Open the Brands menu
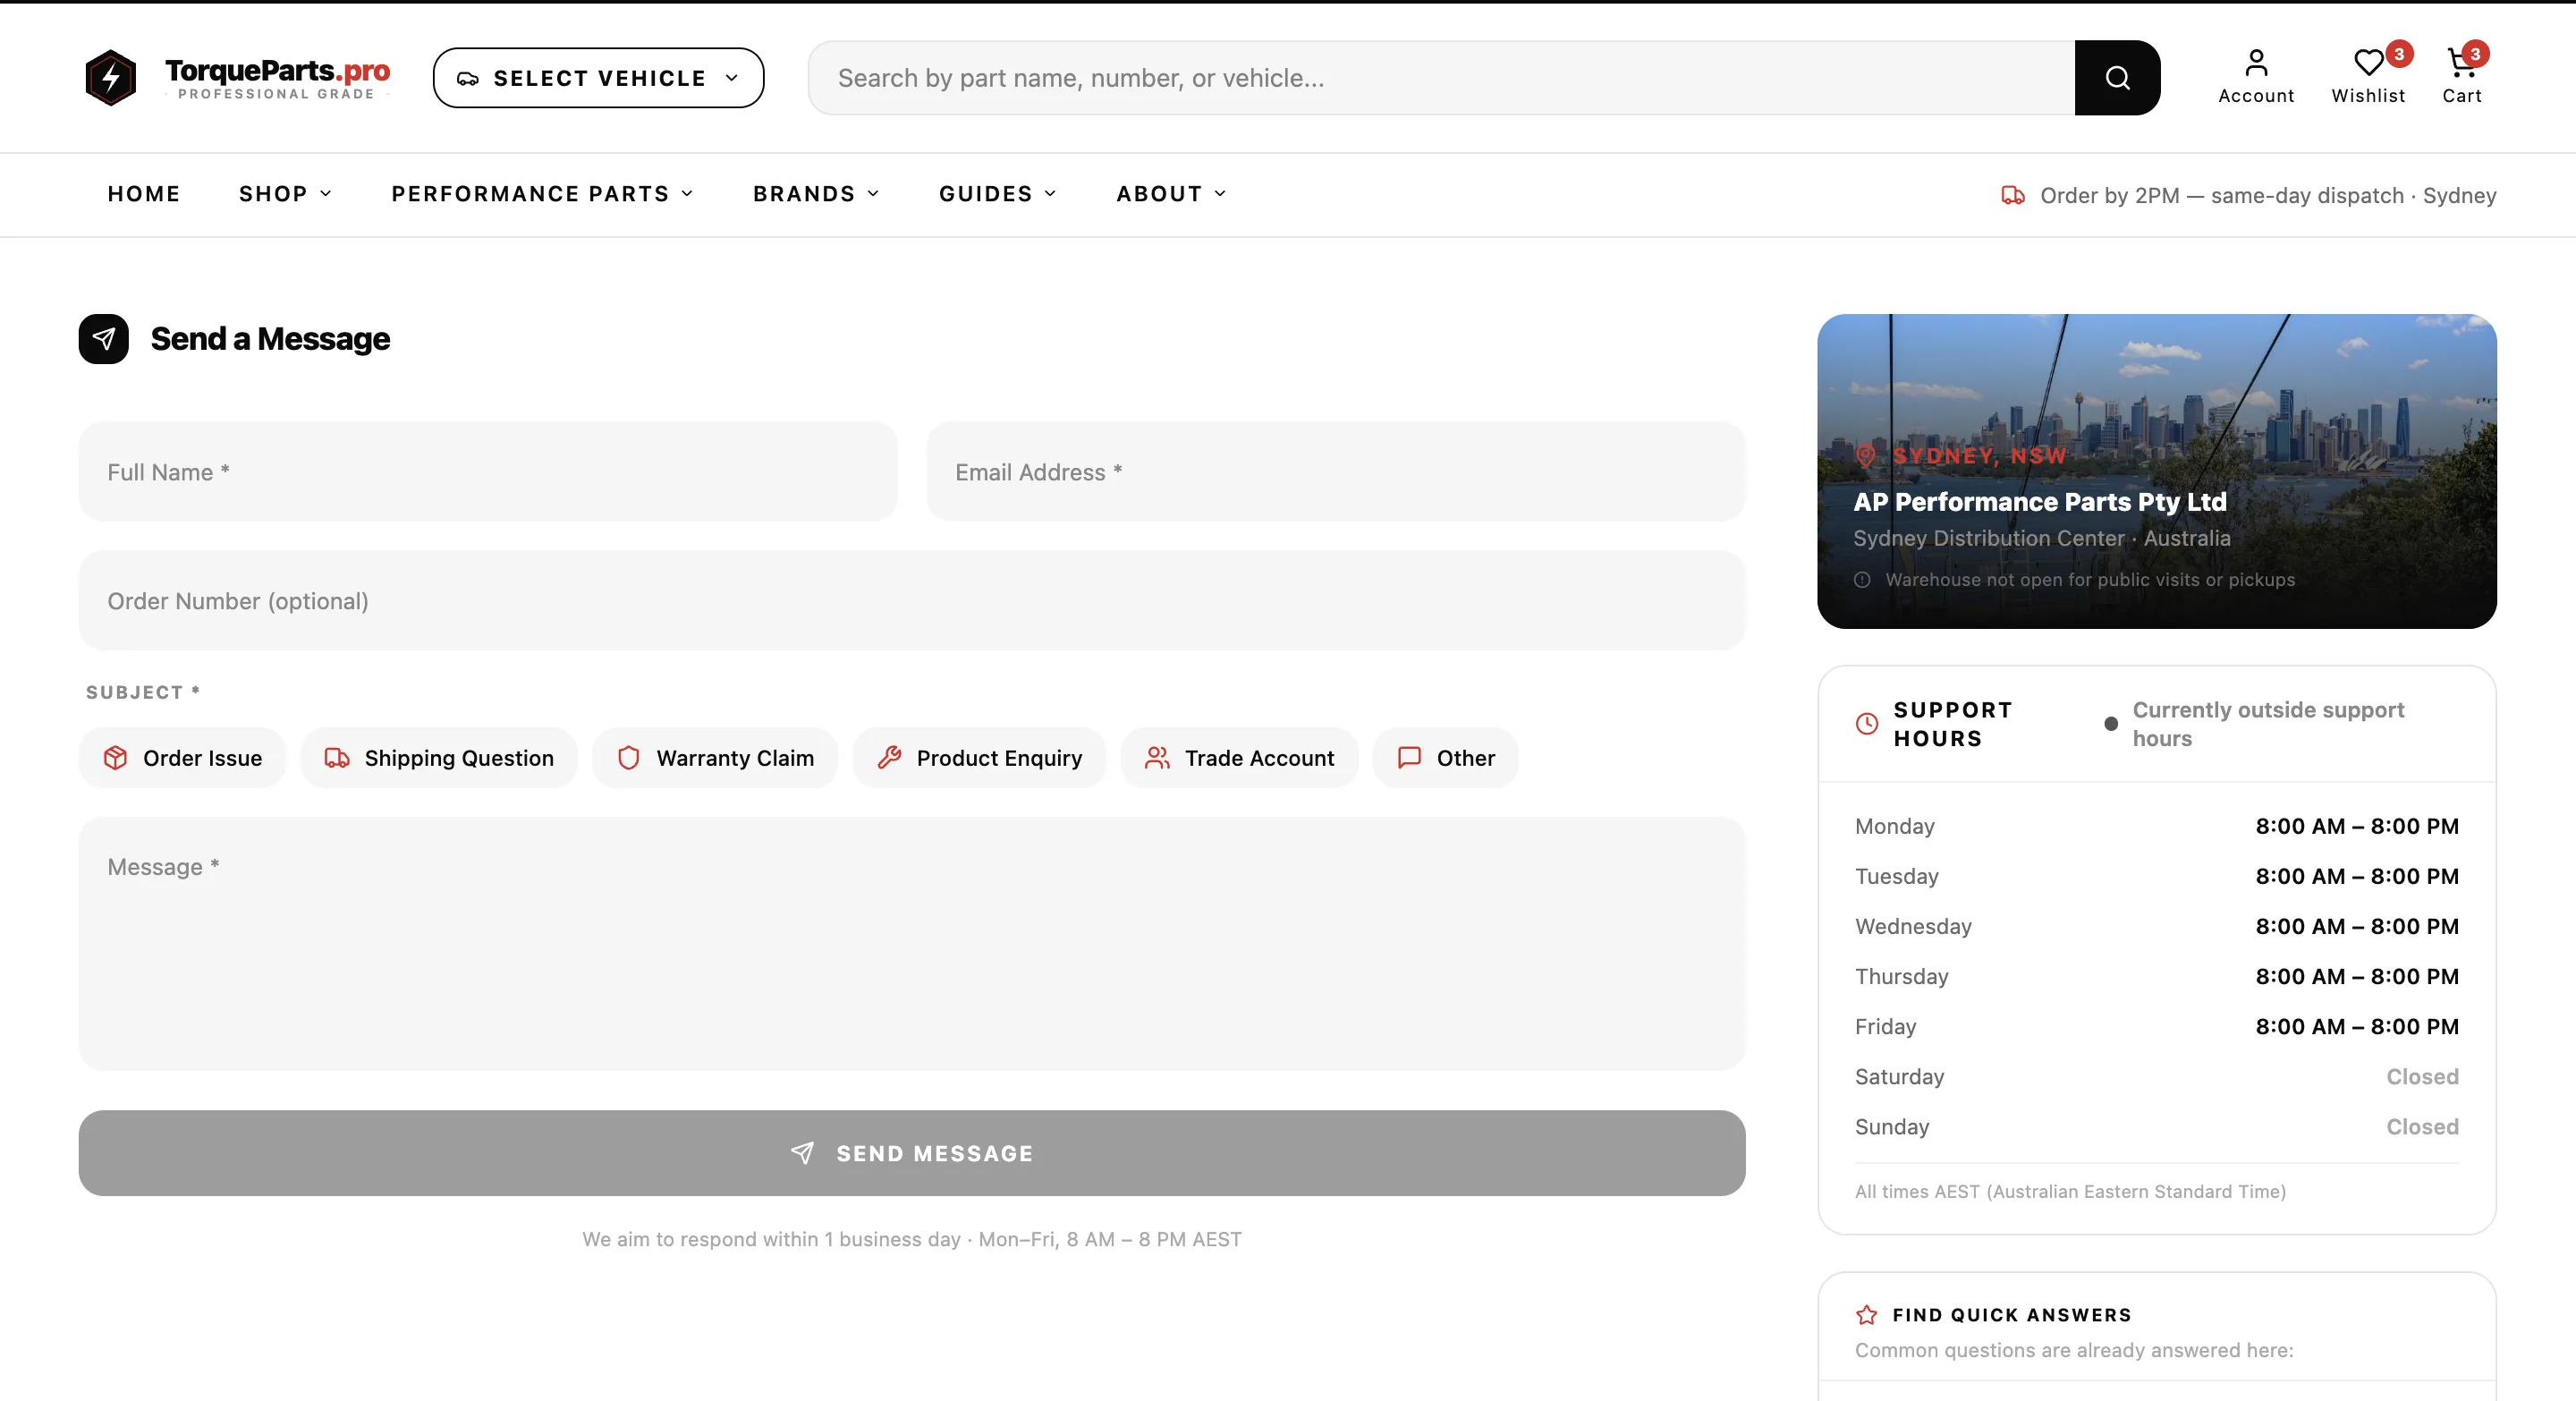This screenshot has width=2576, height=1401. coord(815,194)
